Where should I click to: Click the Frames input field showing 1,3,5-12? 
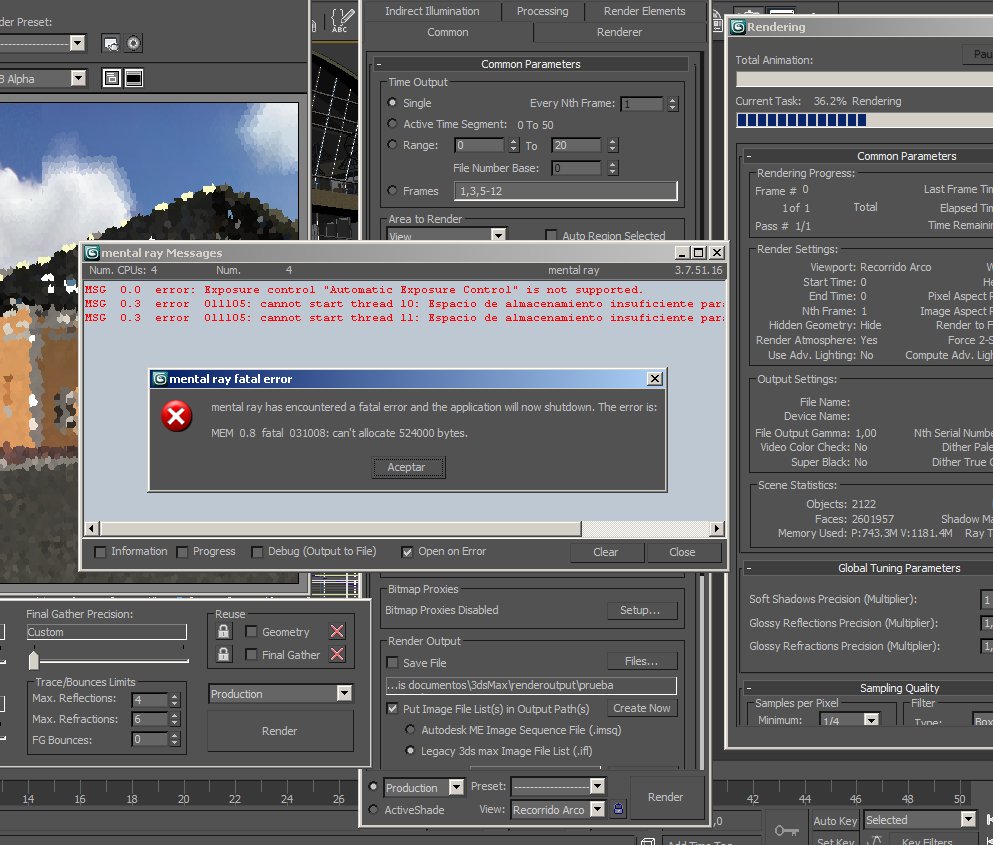click(x=566, y=191)
